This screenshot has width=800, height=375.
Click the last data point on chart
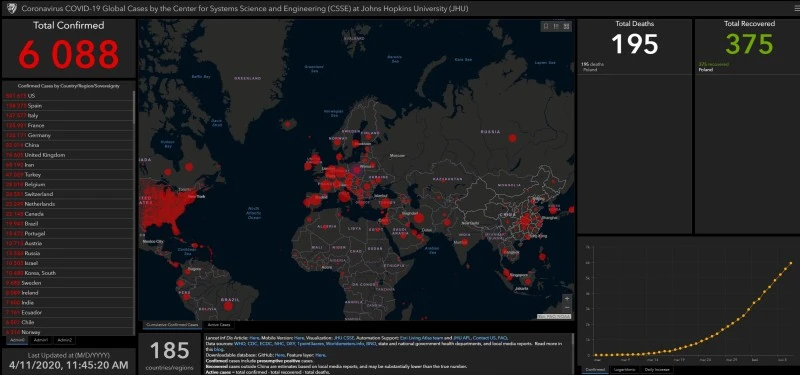pos(791,263)
